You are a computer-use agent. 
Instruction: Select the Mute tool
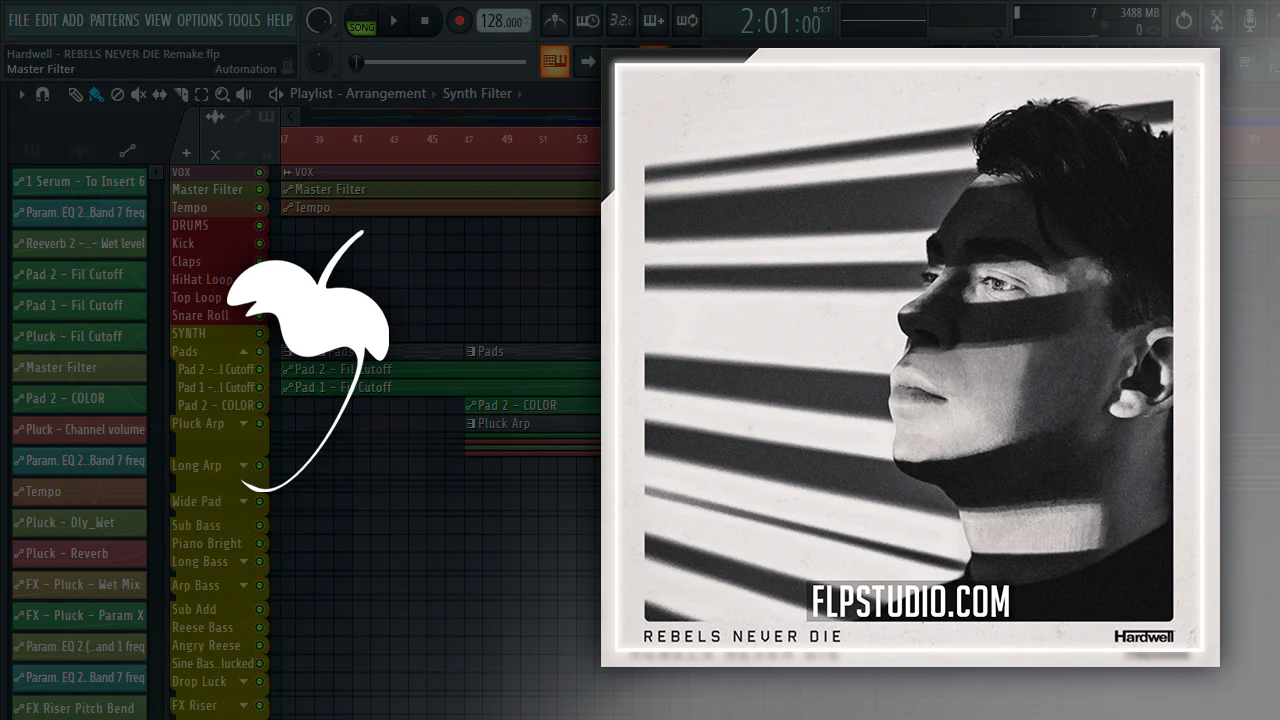click(x=138, y=94)
